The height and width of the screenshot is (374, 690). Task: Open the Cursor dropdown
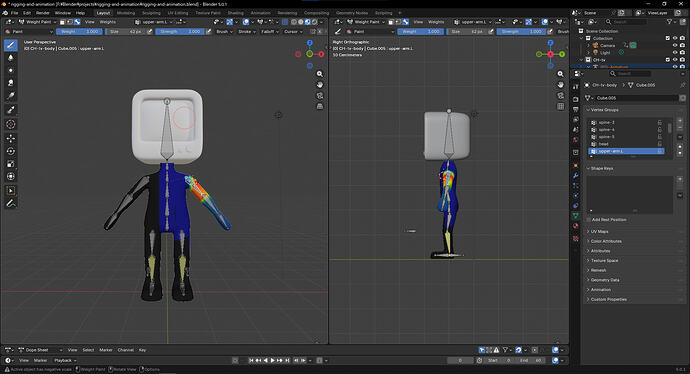(x=293, y=32)
